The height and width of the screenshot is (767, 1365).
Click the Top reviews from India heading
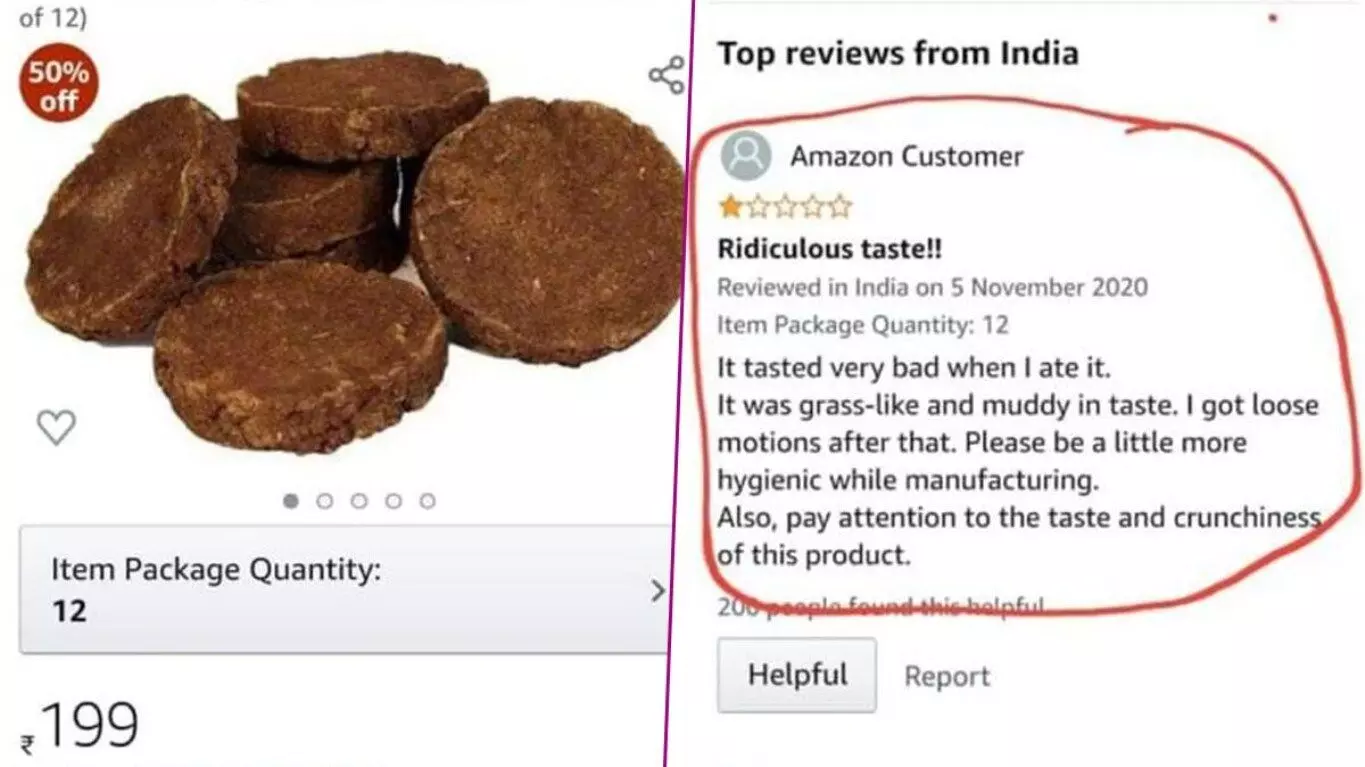click(898, 53)
